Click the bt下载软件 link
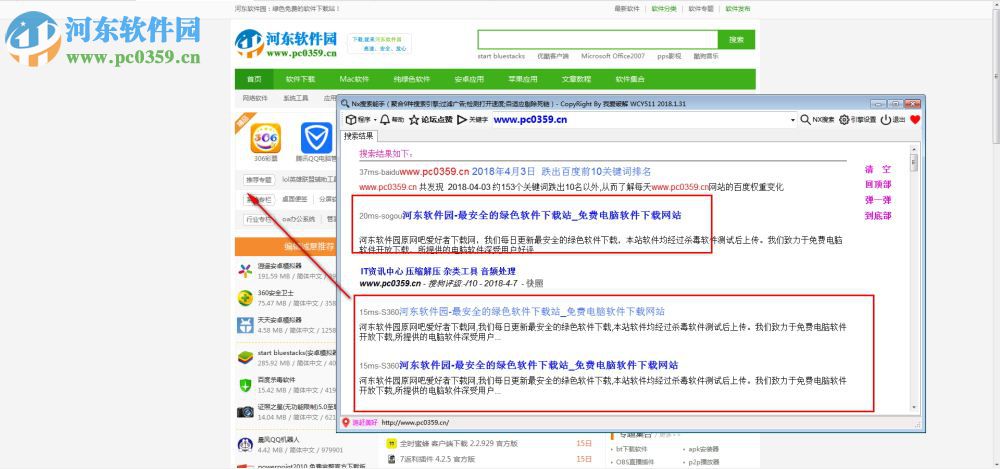Screen dimensions: 1000x469 [633, 449]
